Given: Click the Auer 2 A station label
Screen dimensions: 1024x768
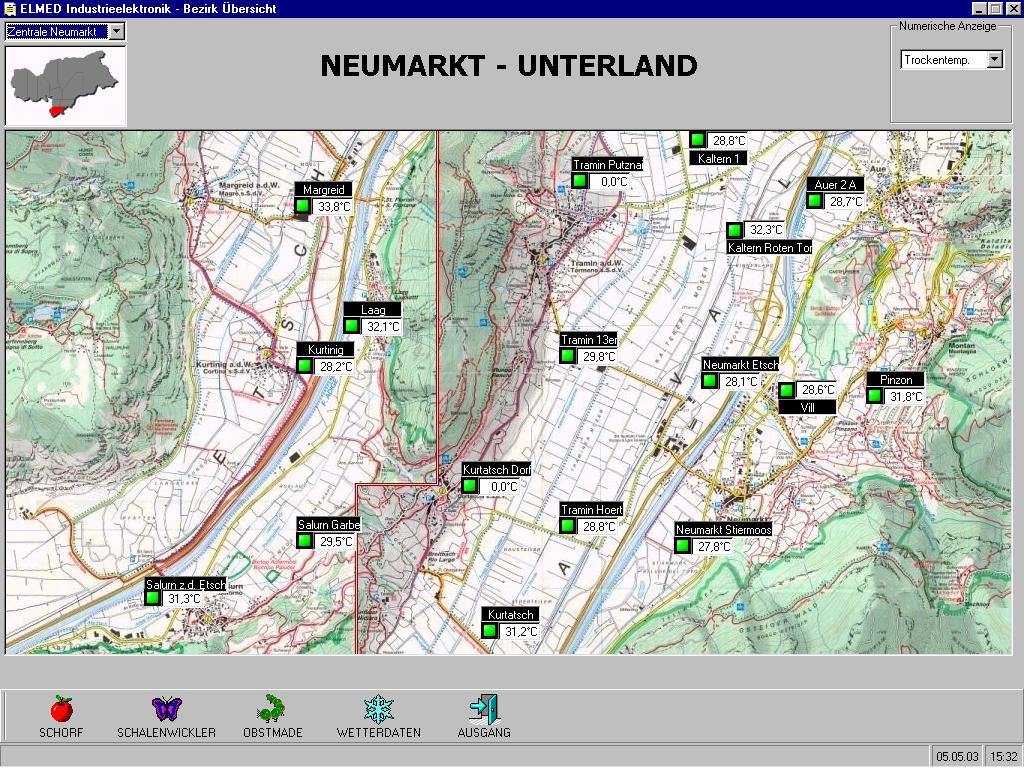Looking at the screenshot, I should coord(835,184).
